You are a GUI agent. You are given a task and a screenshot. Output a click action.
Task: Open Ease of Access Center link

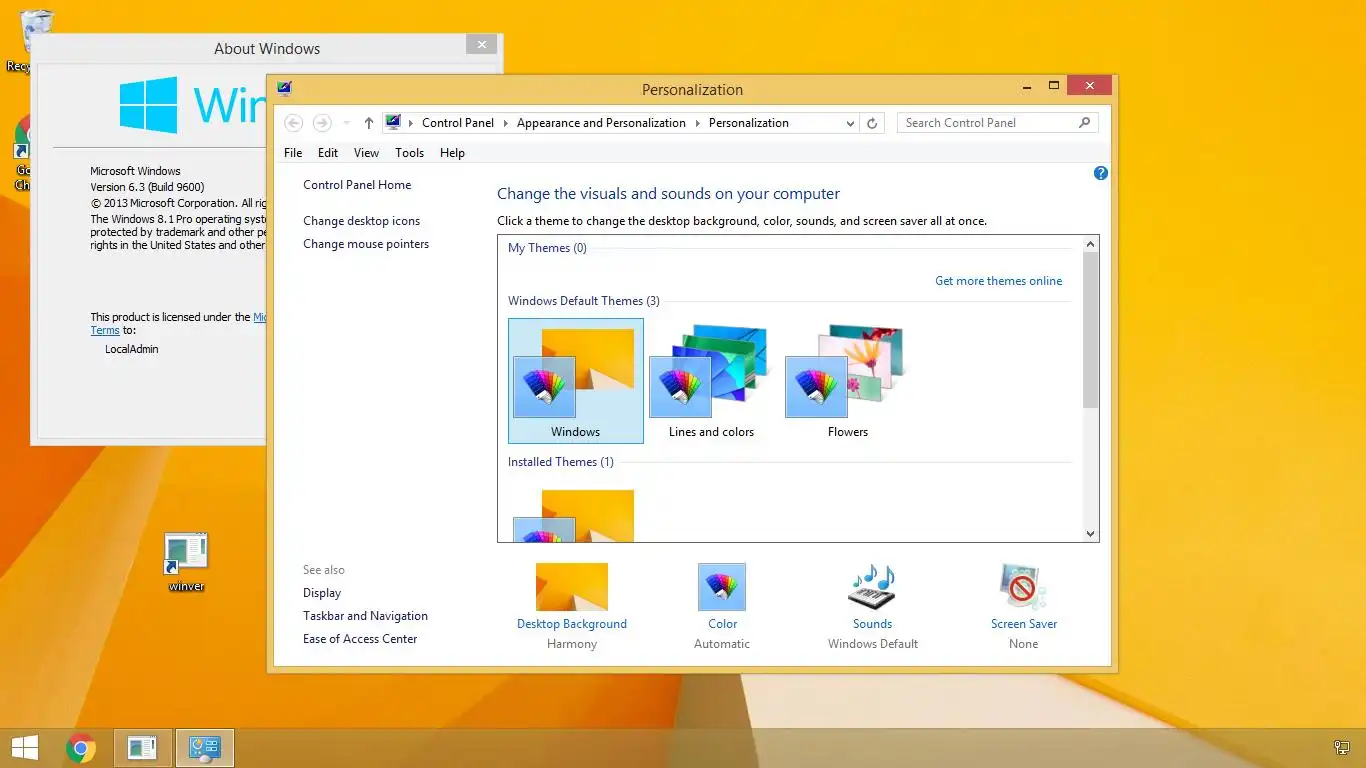pos(360,639)
